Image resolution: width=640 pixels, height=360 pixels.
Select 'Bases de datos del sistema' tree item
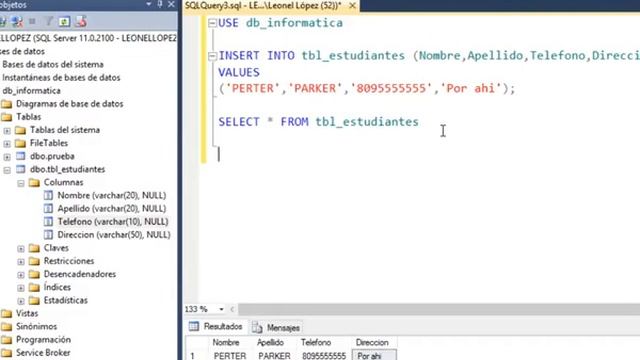point(53,64)
